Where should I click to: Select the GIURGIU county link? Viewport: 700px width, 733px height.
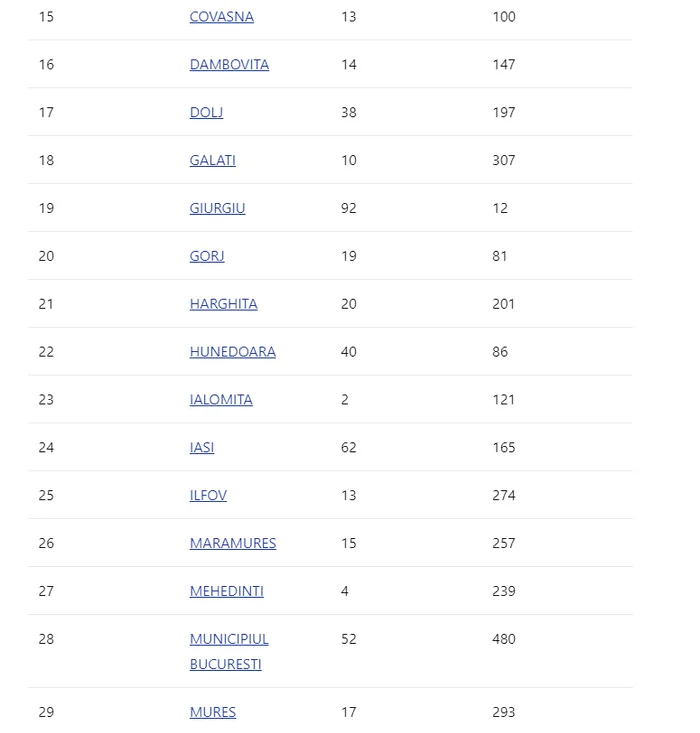217,209
